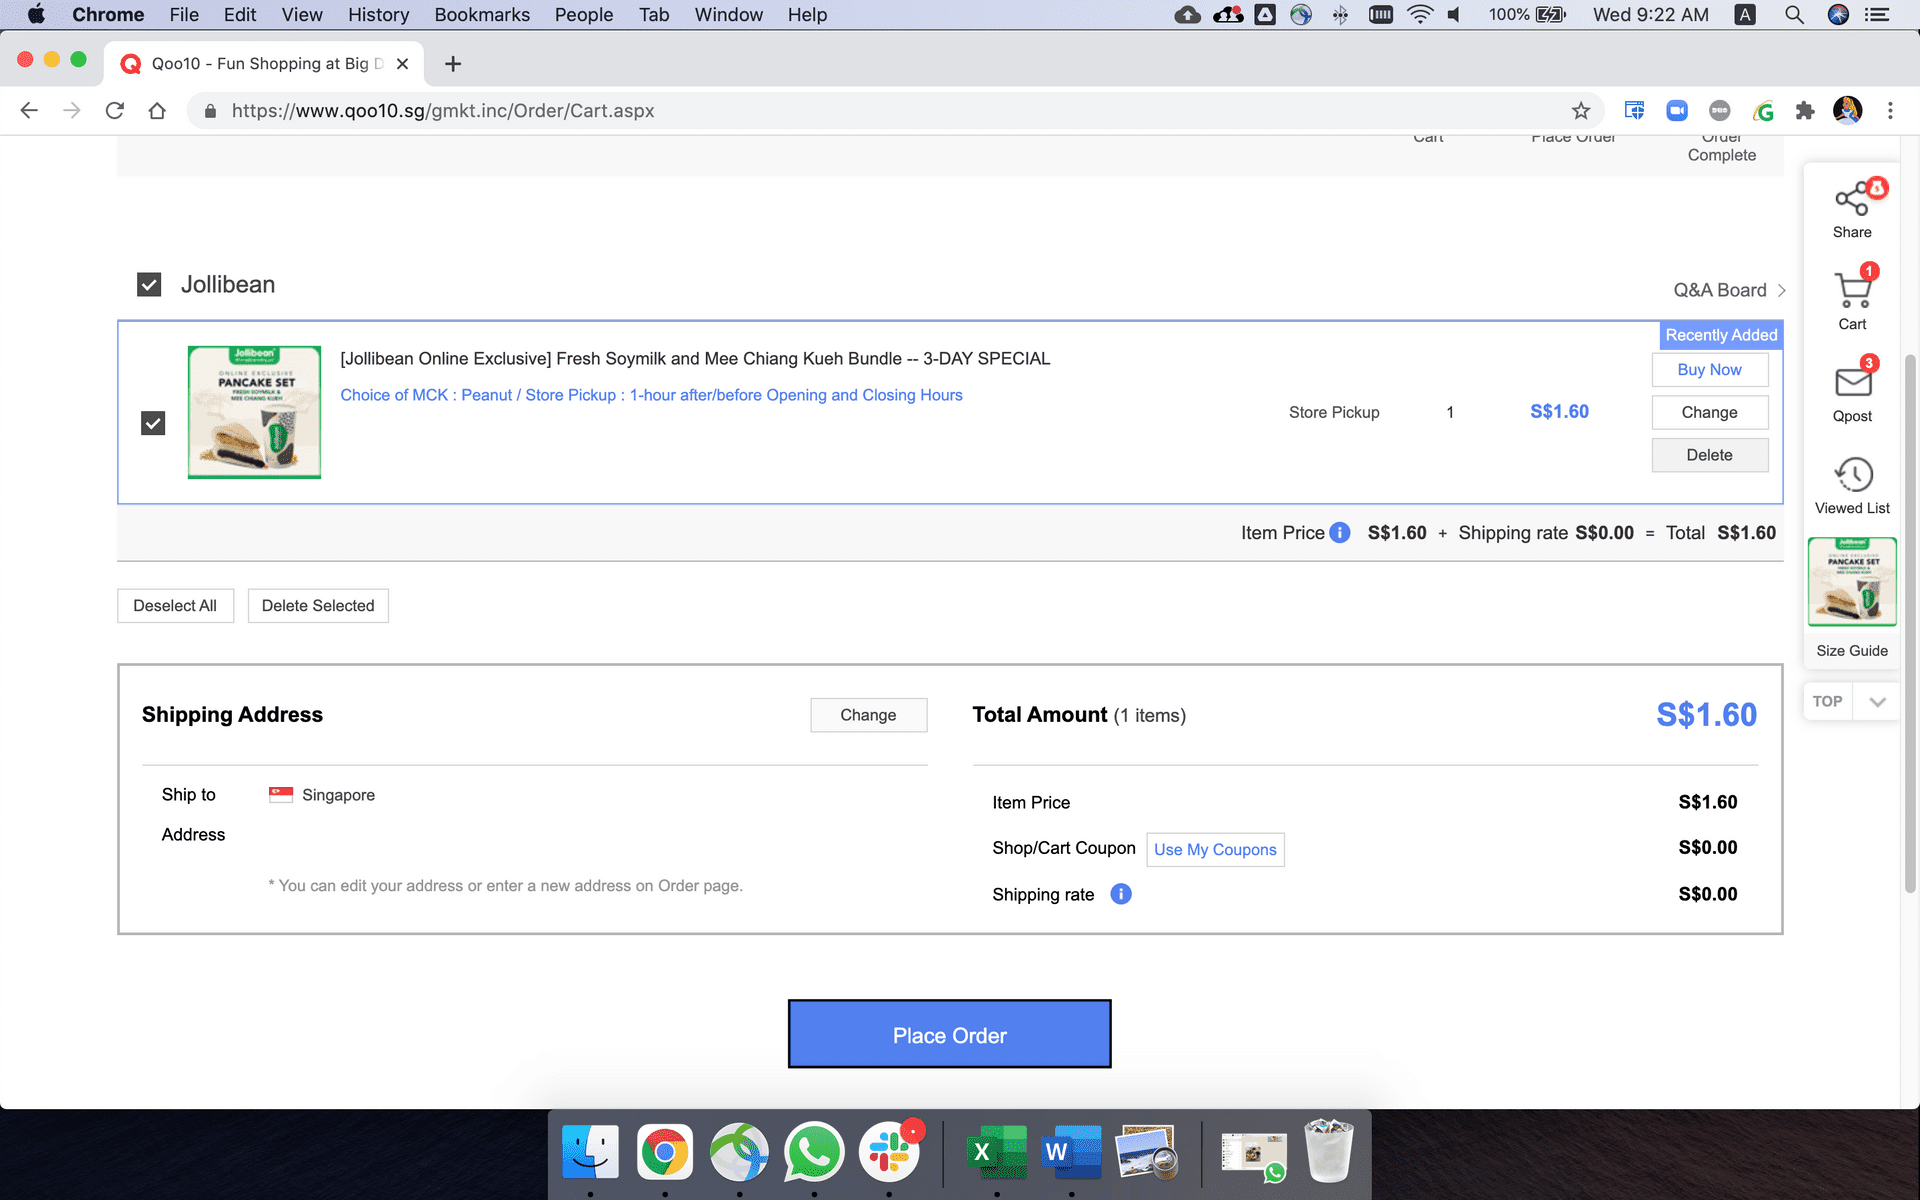Image resolution: width=1920 pixels, height=1200 pixels.
Task: Open the Pancake Set product thumbnail
Action: (x=254, y=412)
